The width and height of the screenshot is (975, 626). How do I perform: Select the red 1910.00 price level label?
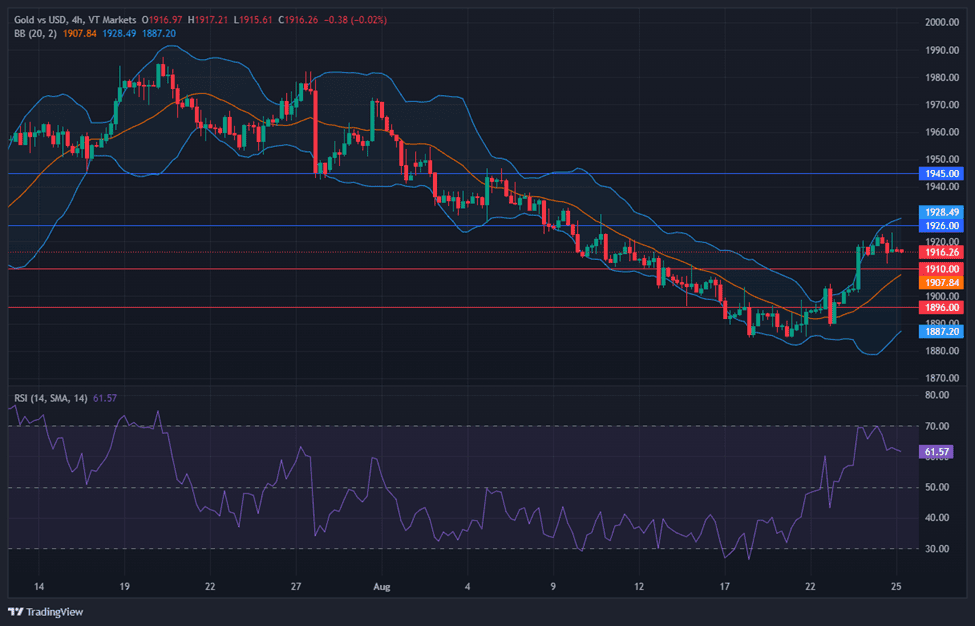pyautogui.click(x=940, y=269)
